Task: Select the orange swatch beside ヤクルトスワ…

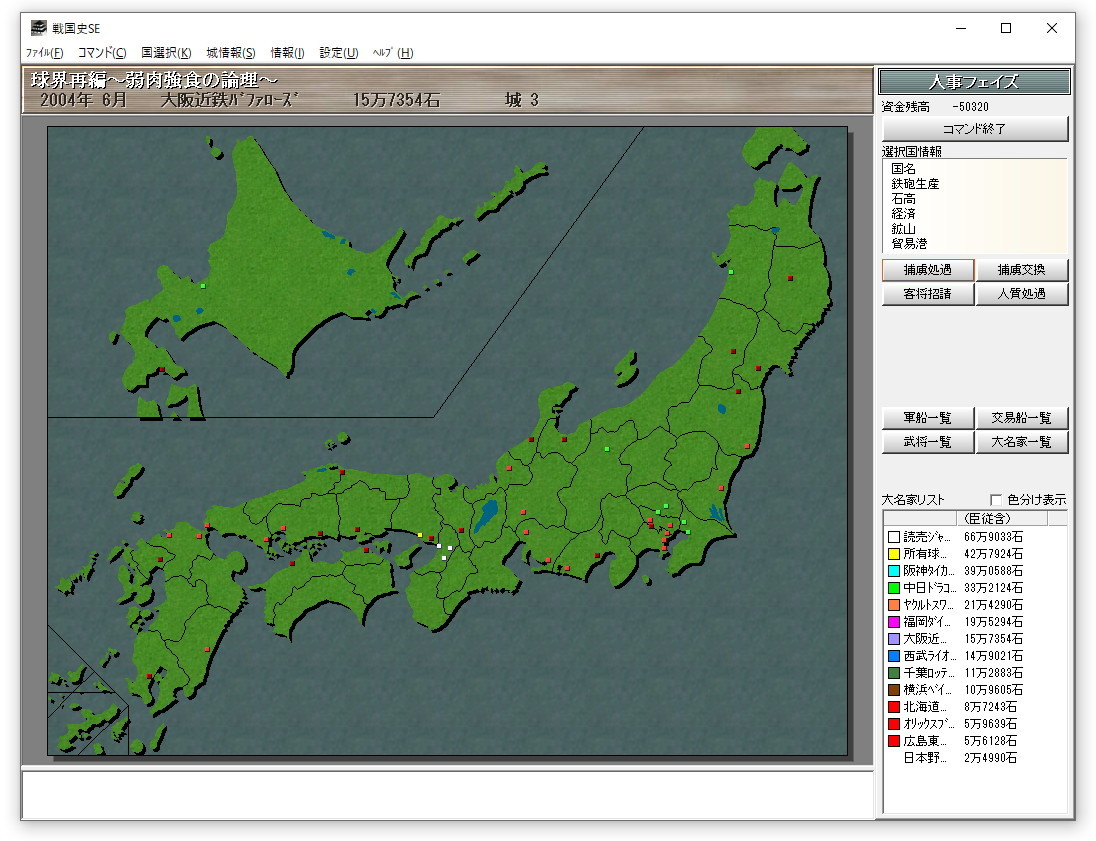Action: (x=894, y=605)
